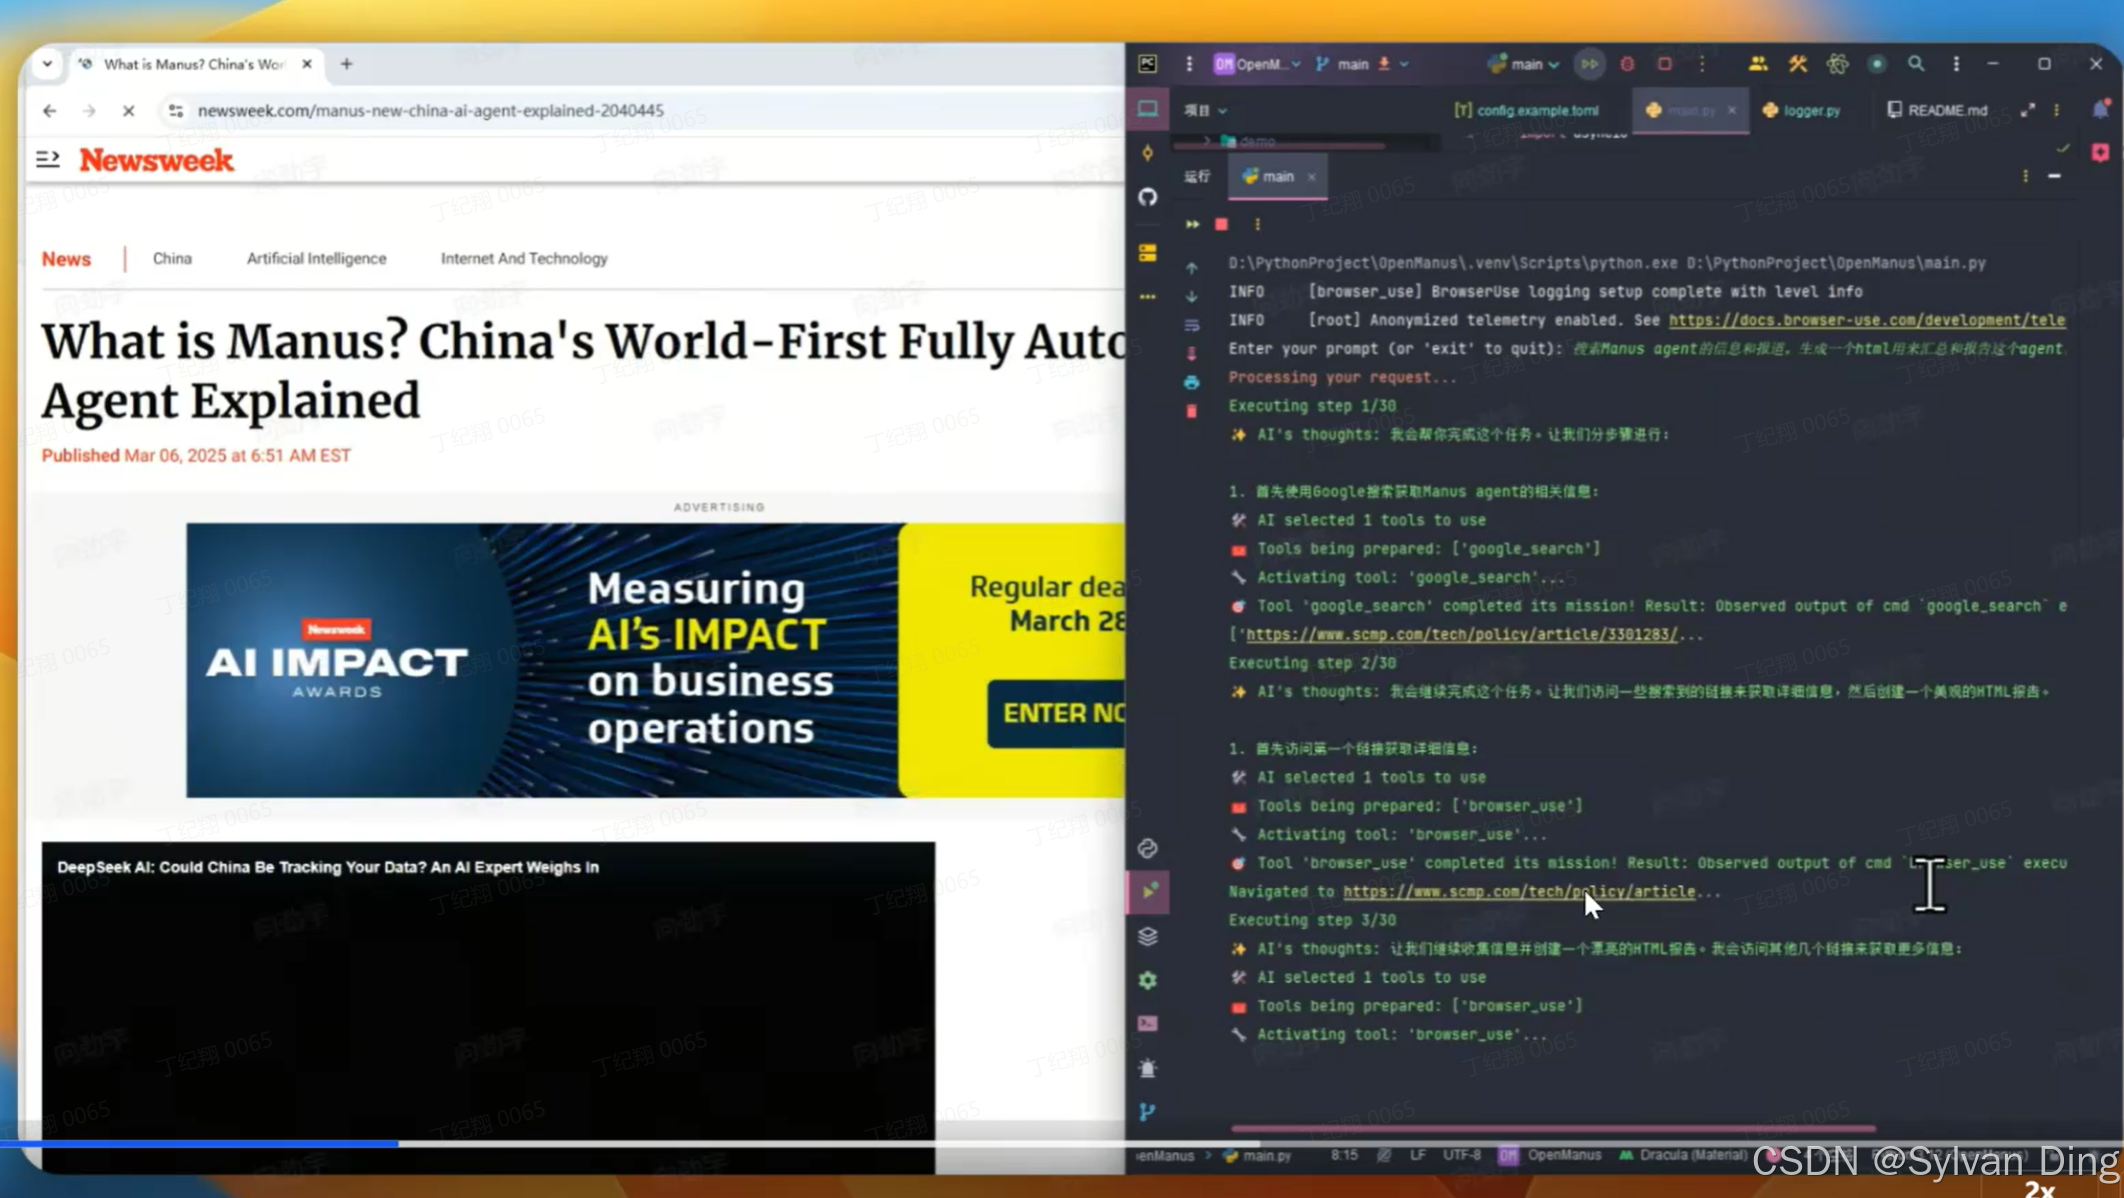Open the Python Packages tool window
2124x1198 pixels.
[1148, 936]
